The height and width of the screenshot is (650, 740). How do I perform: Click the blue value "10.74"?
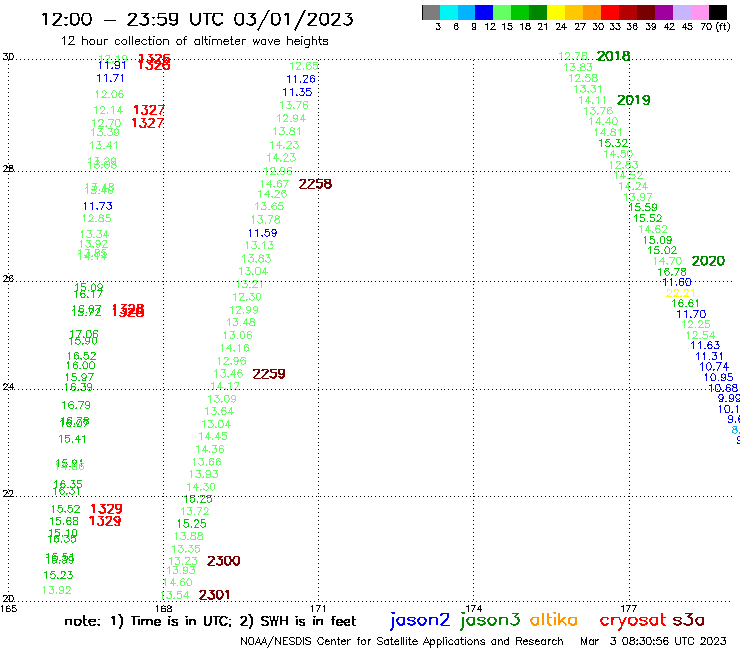(x=714, y=367)
